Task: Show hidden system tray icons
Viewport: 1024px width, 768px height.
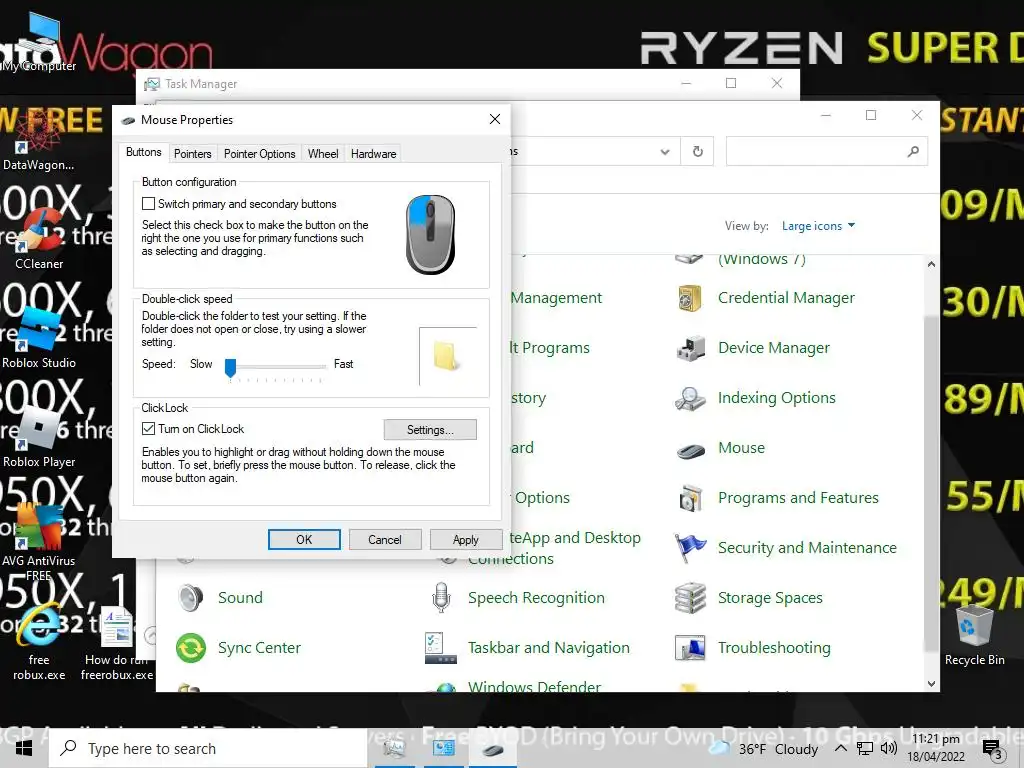Action: click(840, 748)
